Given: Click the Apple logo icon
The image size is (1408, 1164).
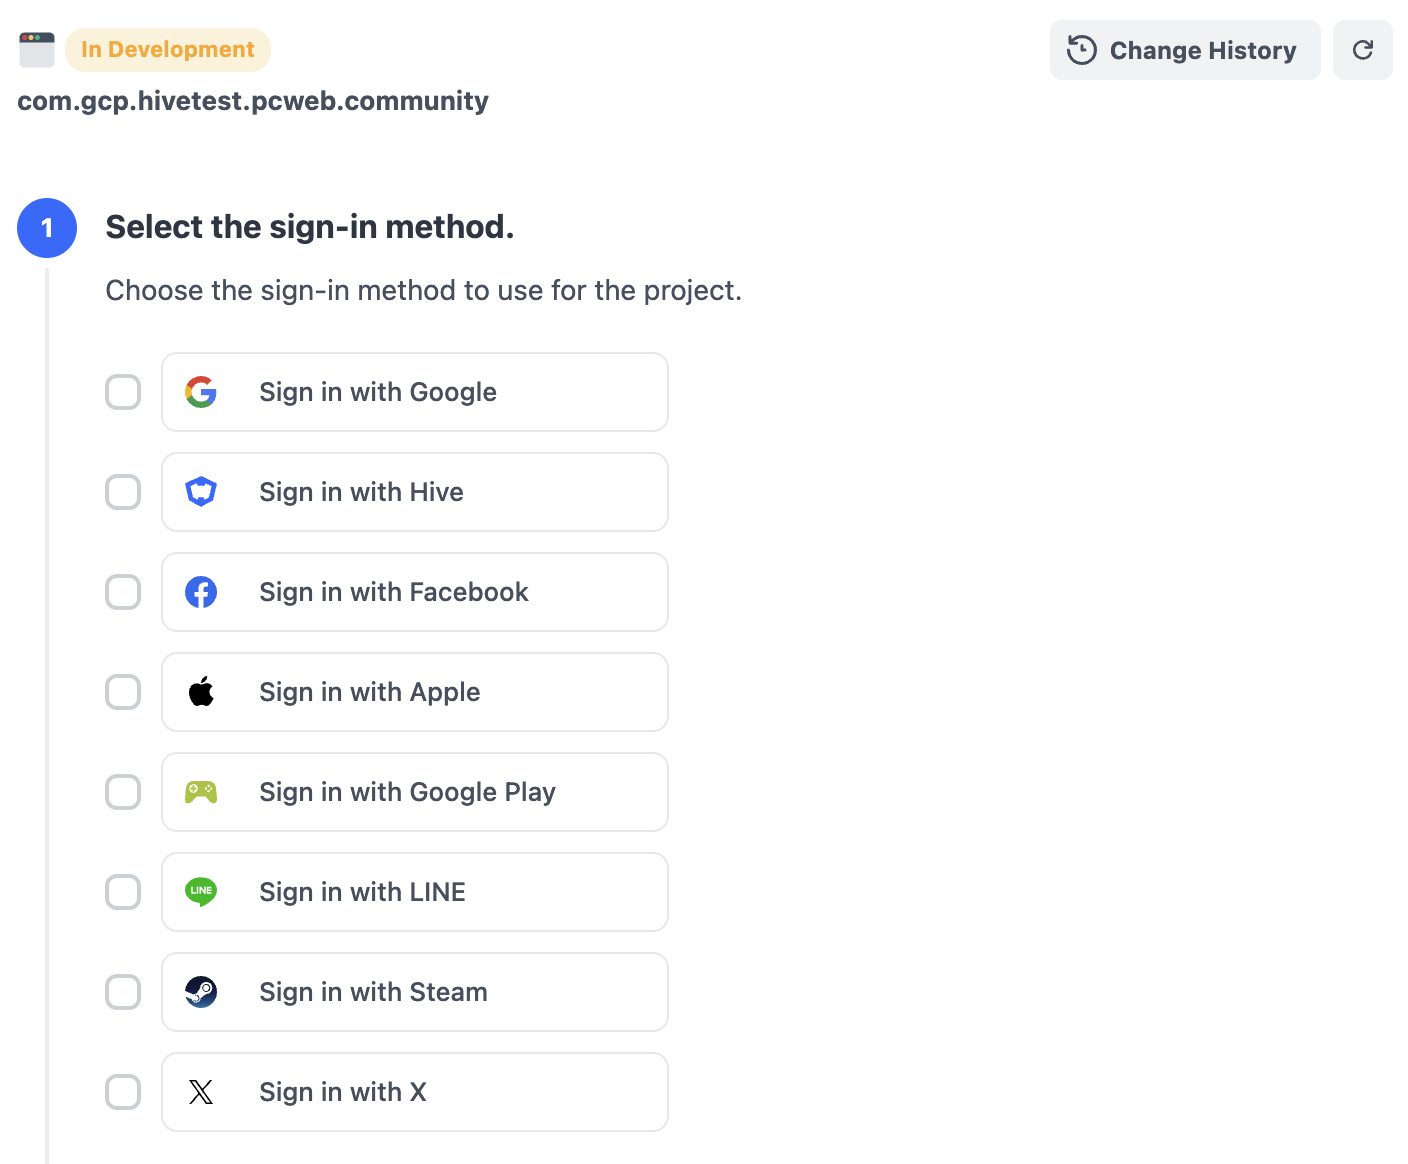Looking at the screenshot, I should coord(201,692).
